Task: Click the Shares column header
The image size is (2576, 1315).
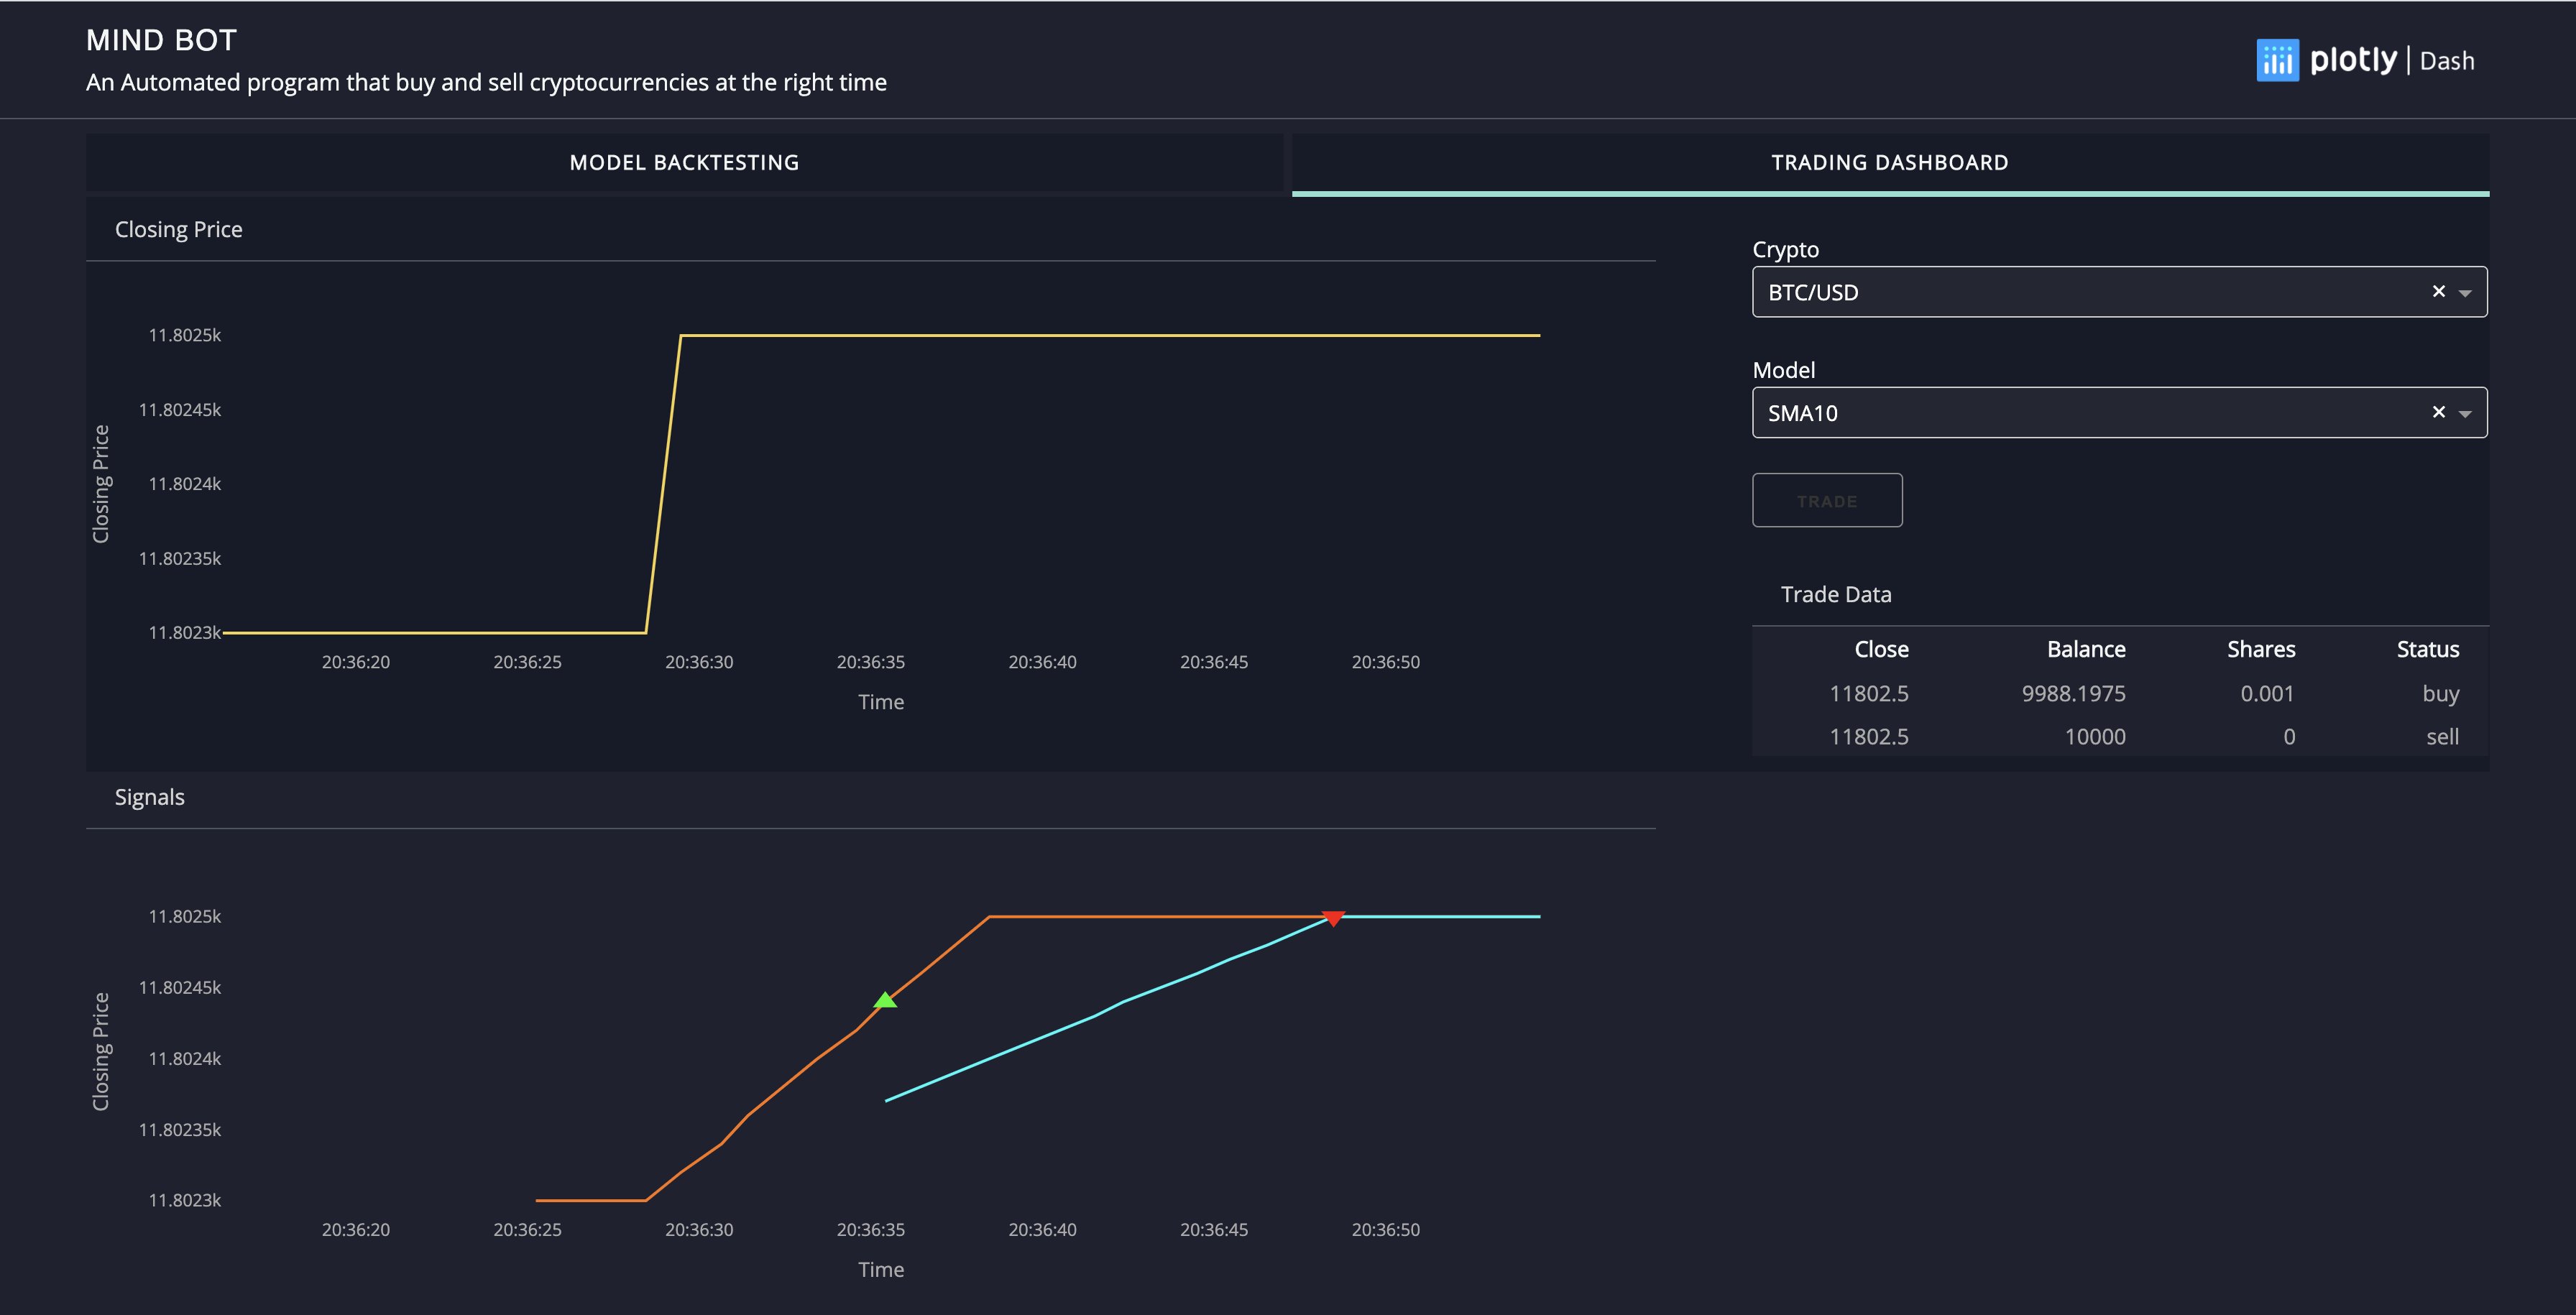Action: [x=2261, y=649]
